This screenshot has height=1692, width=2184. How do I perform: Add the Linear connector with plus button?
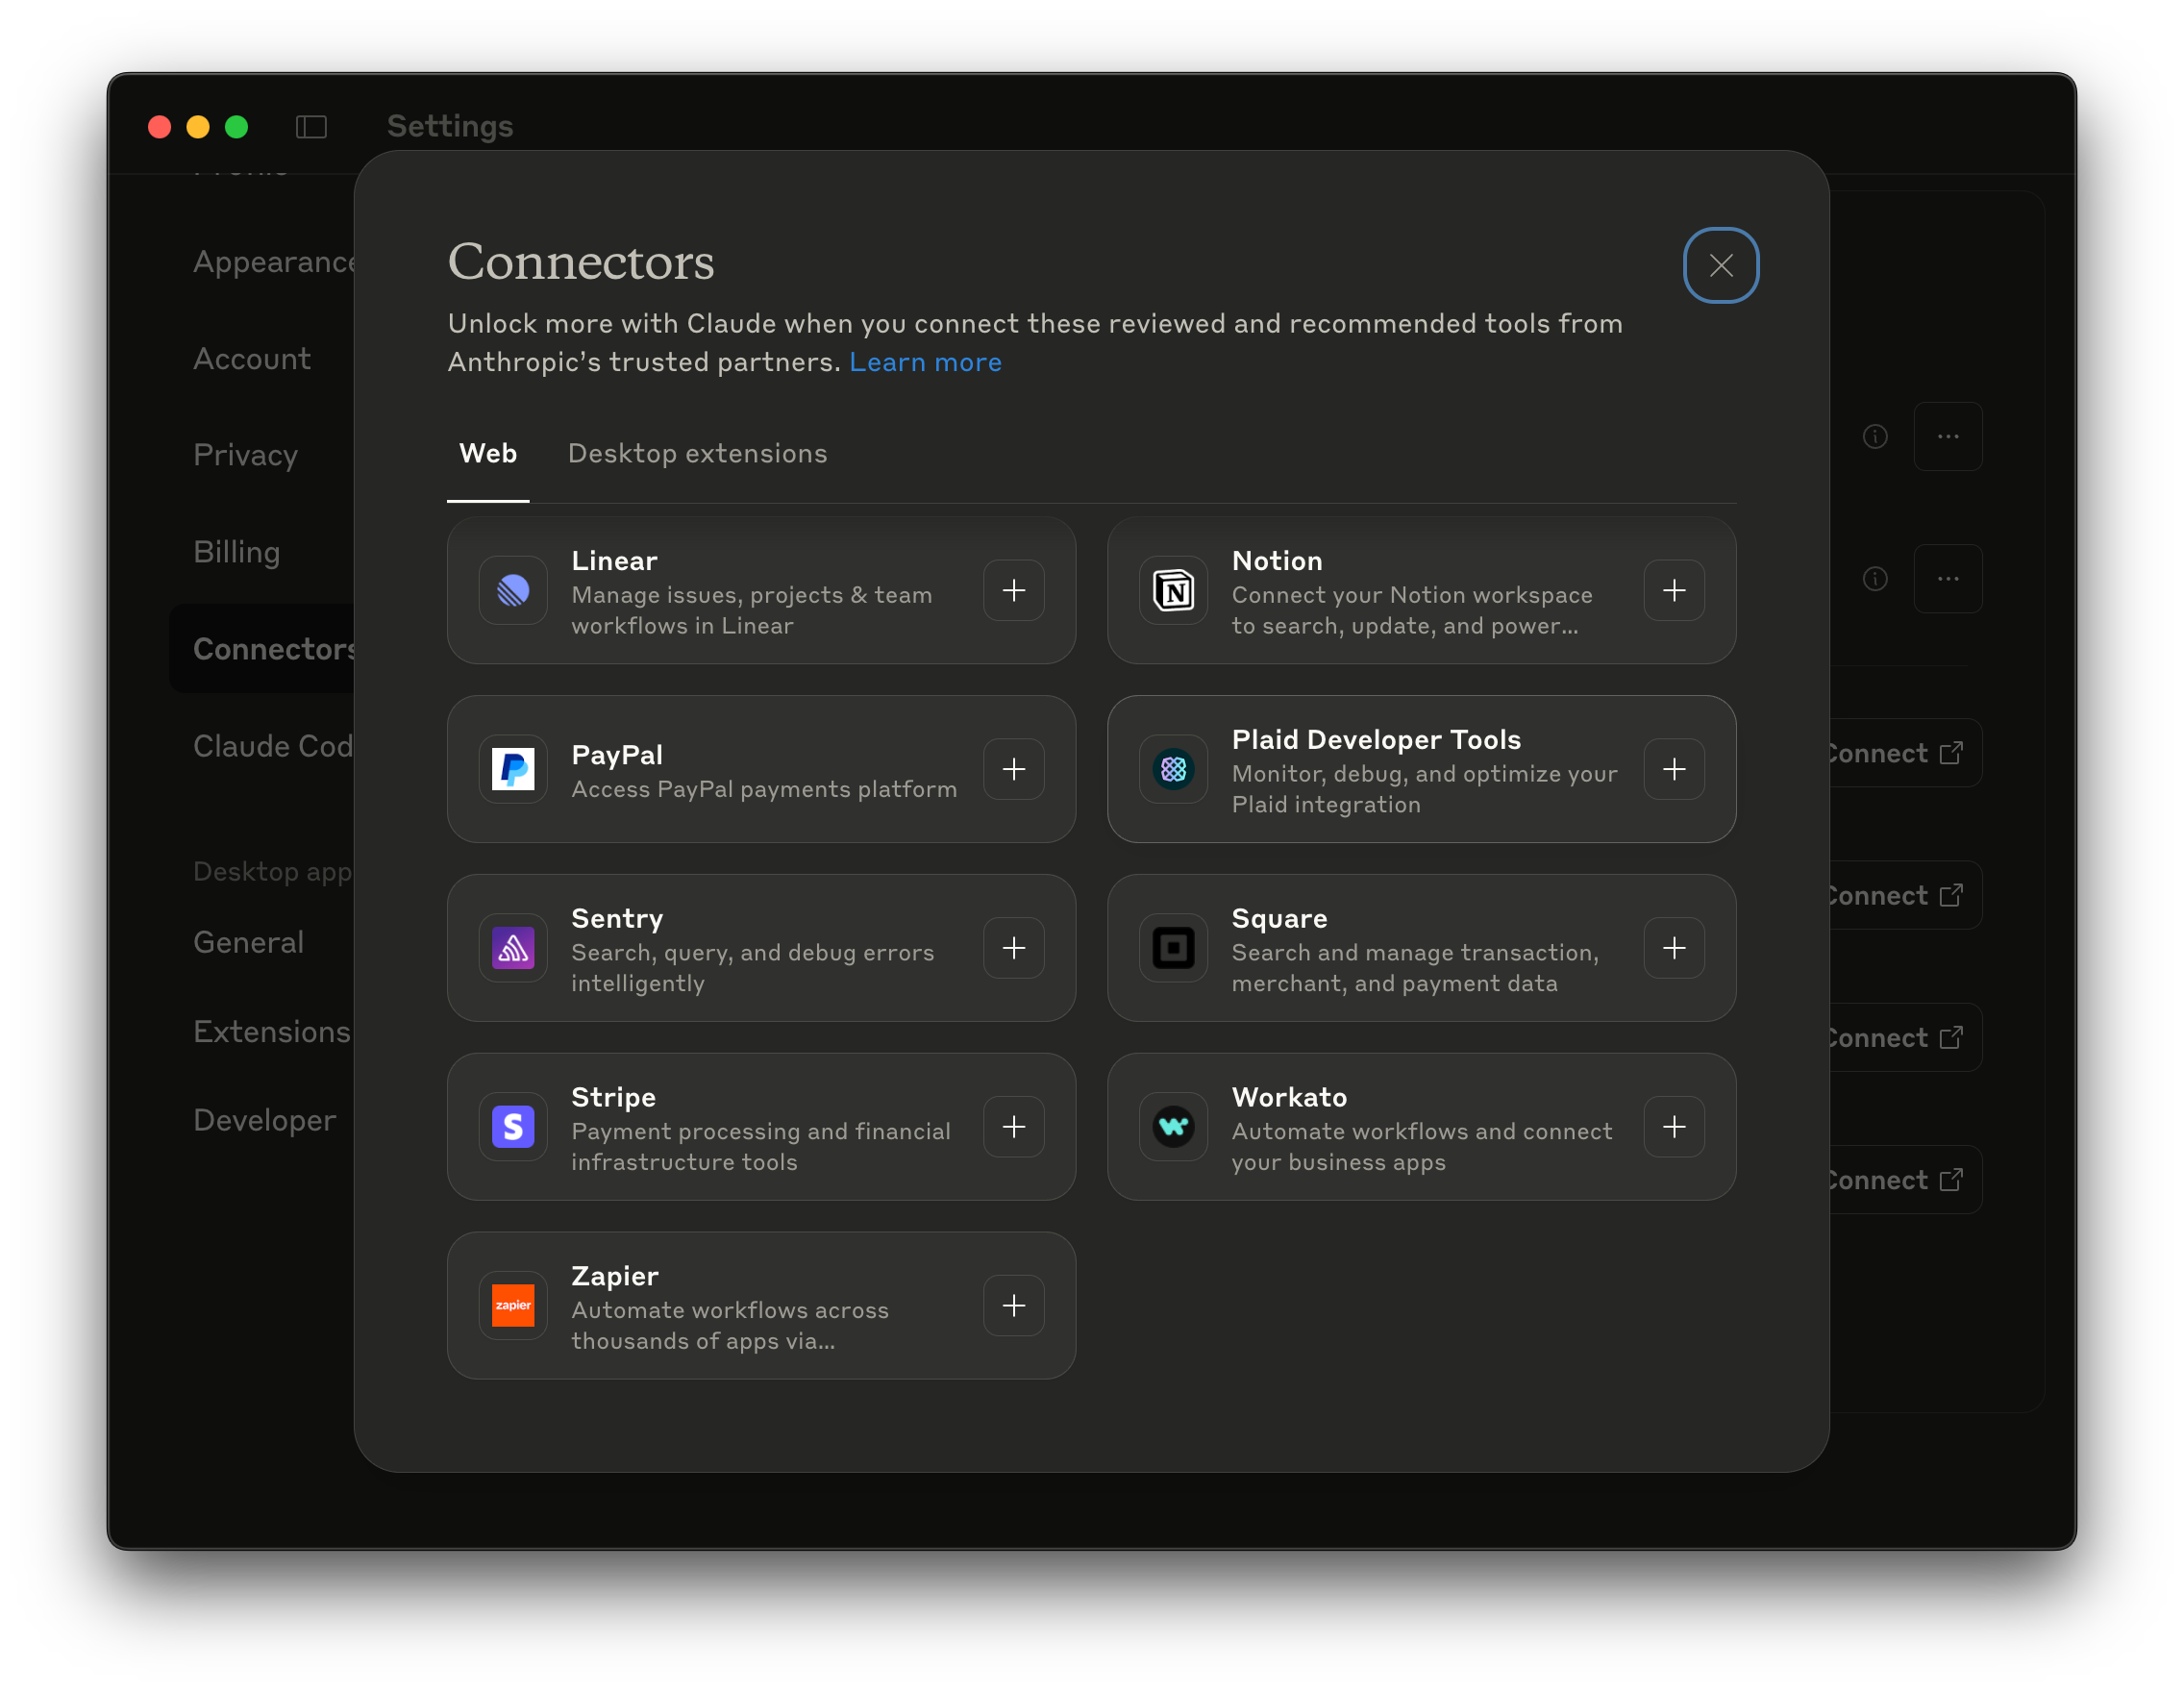pos(1013,590)
